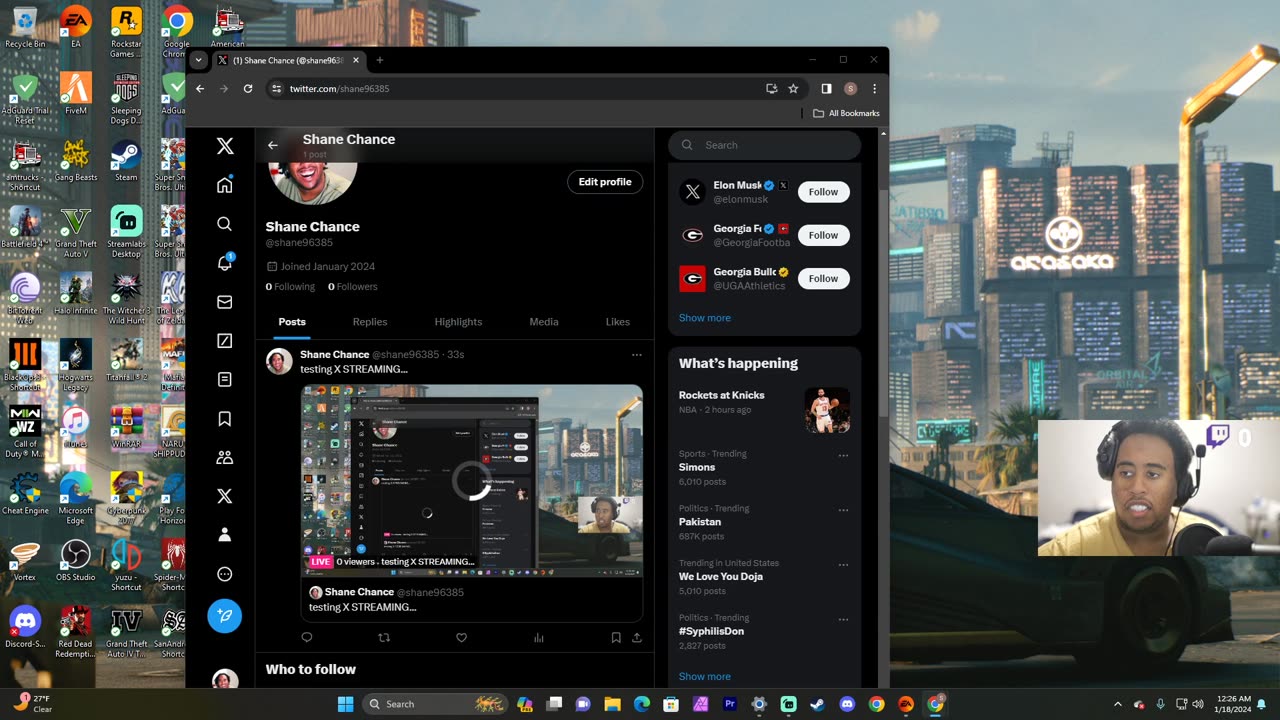This screenshot has height=720, width=1280.
Task: Open Discord from the taskbar
Action: 847,704
